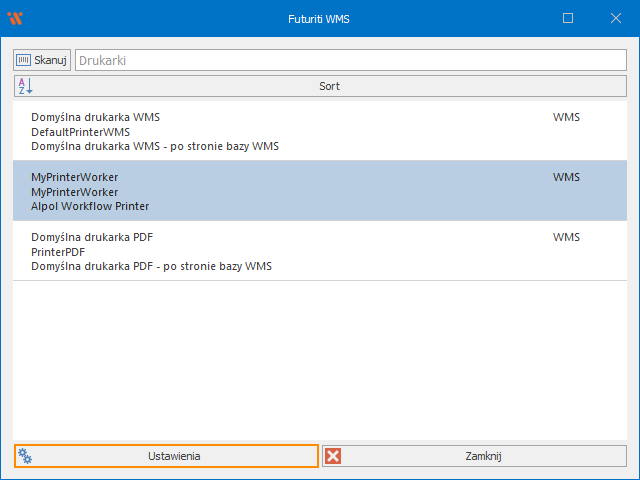Maximize the Futuriti WMS window

(568, 18)
